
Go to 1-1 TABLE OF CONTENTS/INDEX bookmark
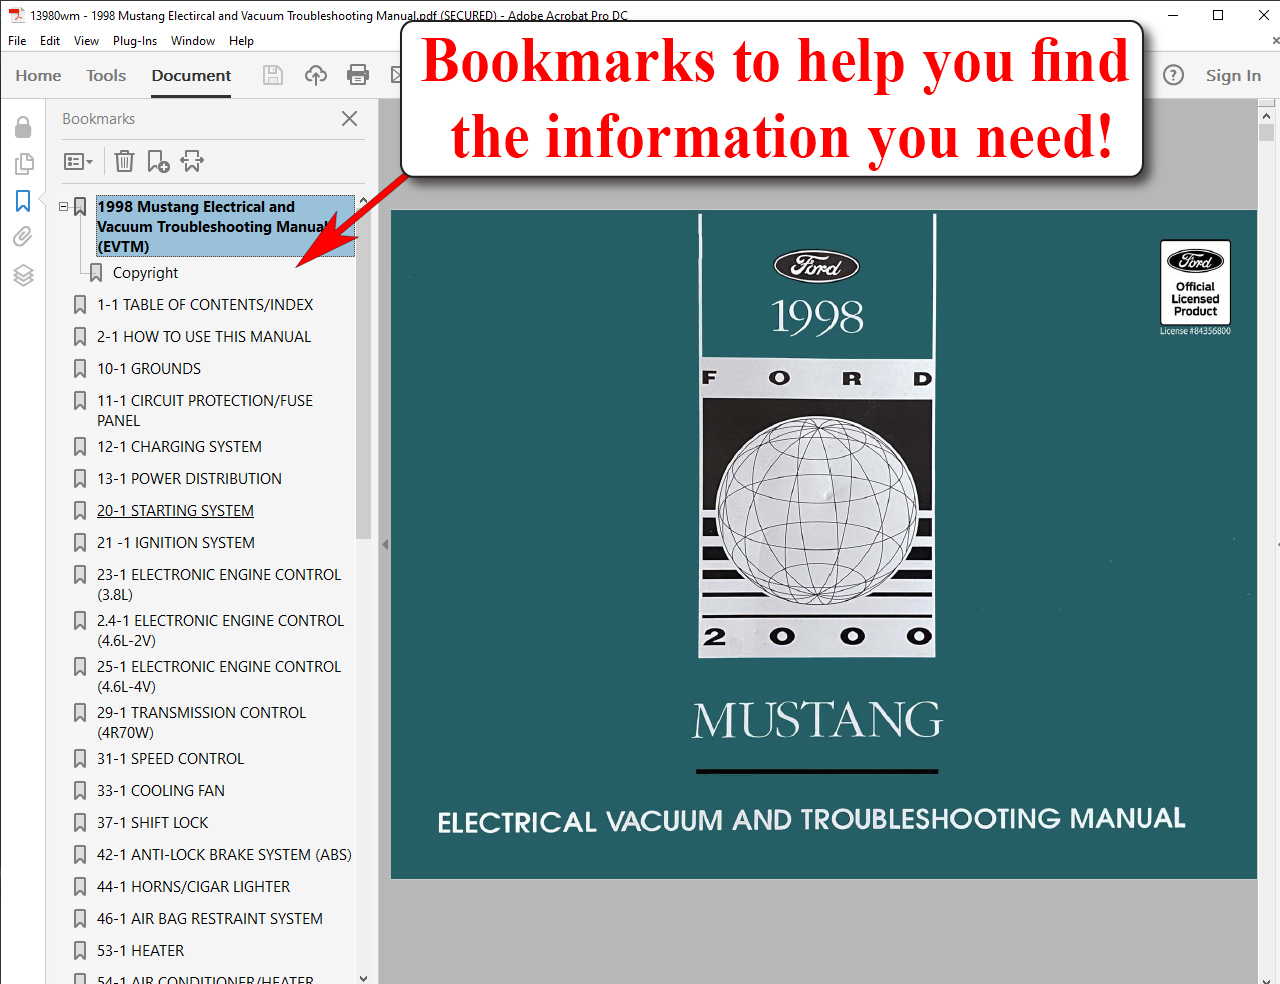(205, 305)
